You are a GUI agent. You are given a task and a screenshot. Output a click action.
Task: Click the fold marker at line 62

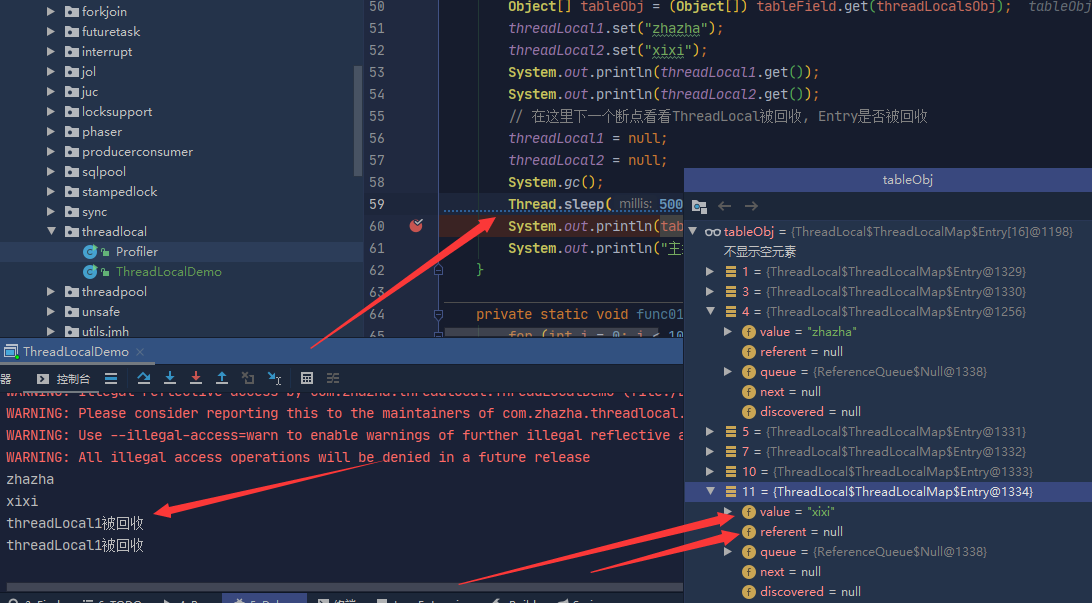pyautogui.click(x=438, y=270)
